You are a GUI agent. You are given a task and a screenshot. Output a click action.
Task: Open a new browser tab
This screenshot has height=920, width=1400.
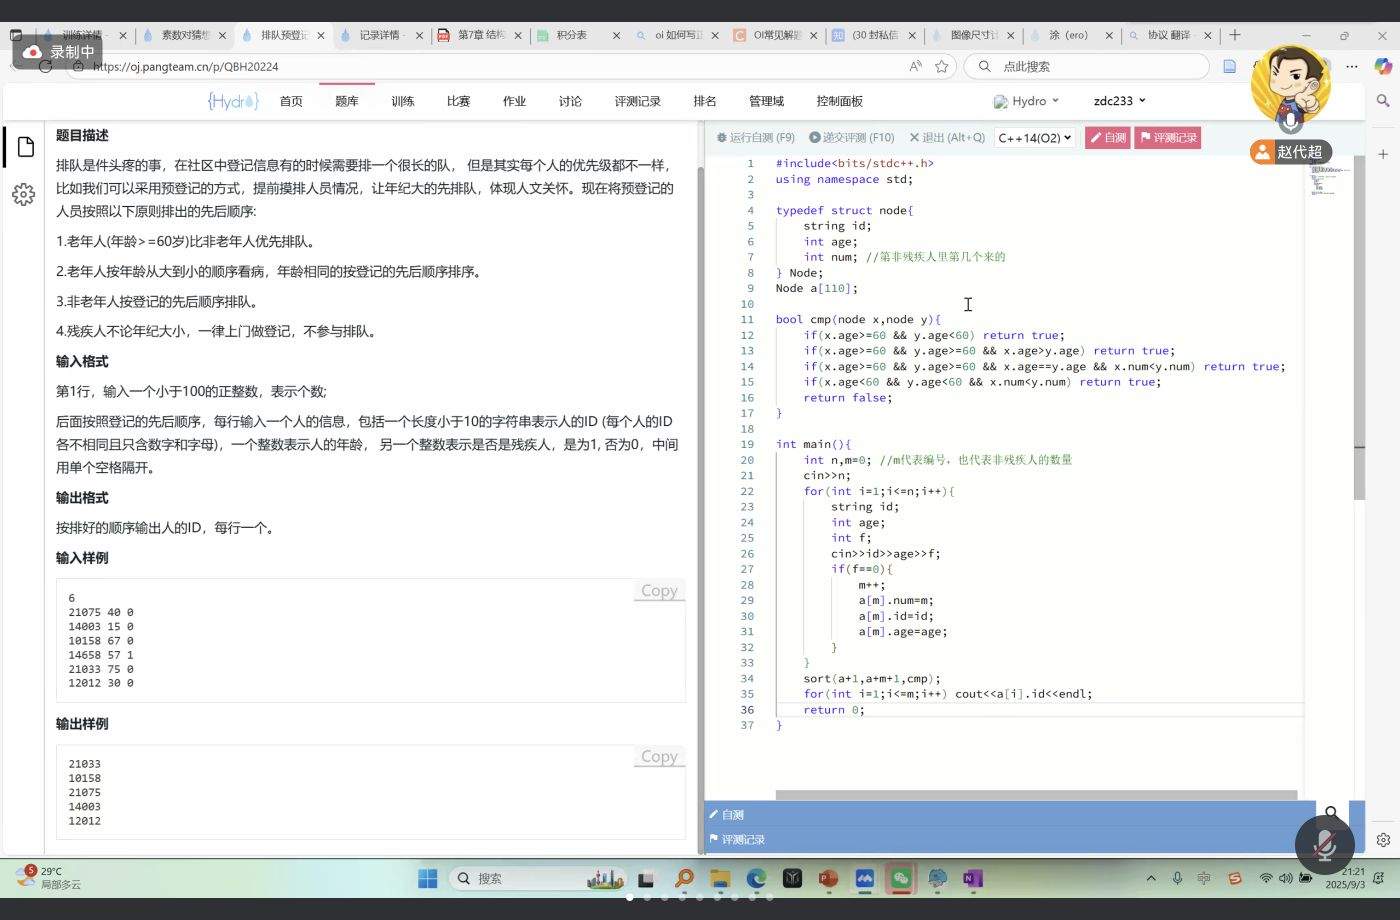tap(1235, 35)
